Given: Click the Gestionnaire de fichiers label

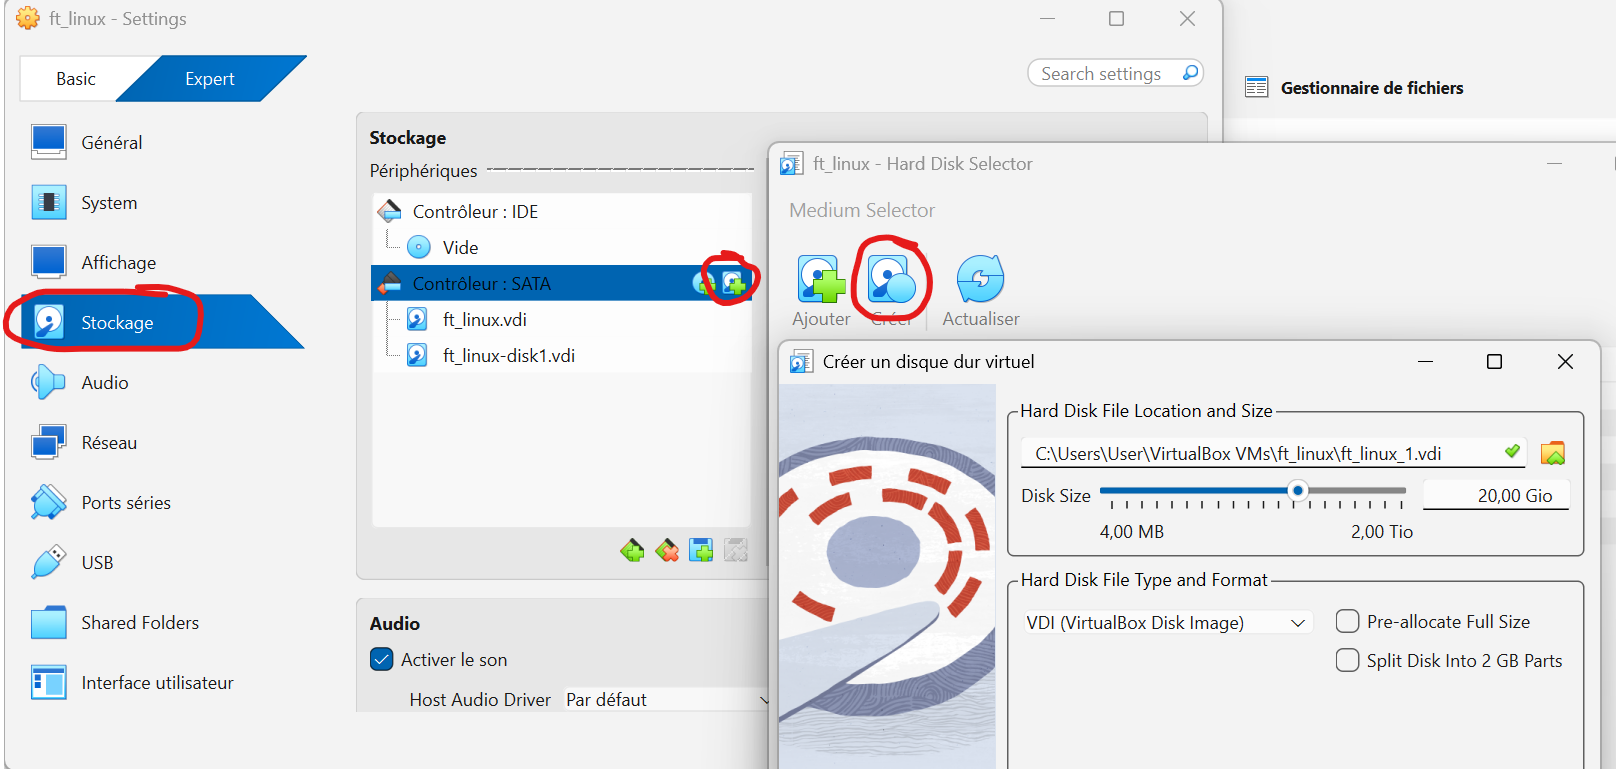Looking at the screenshot, I should tap(1372, 88).
